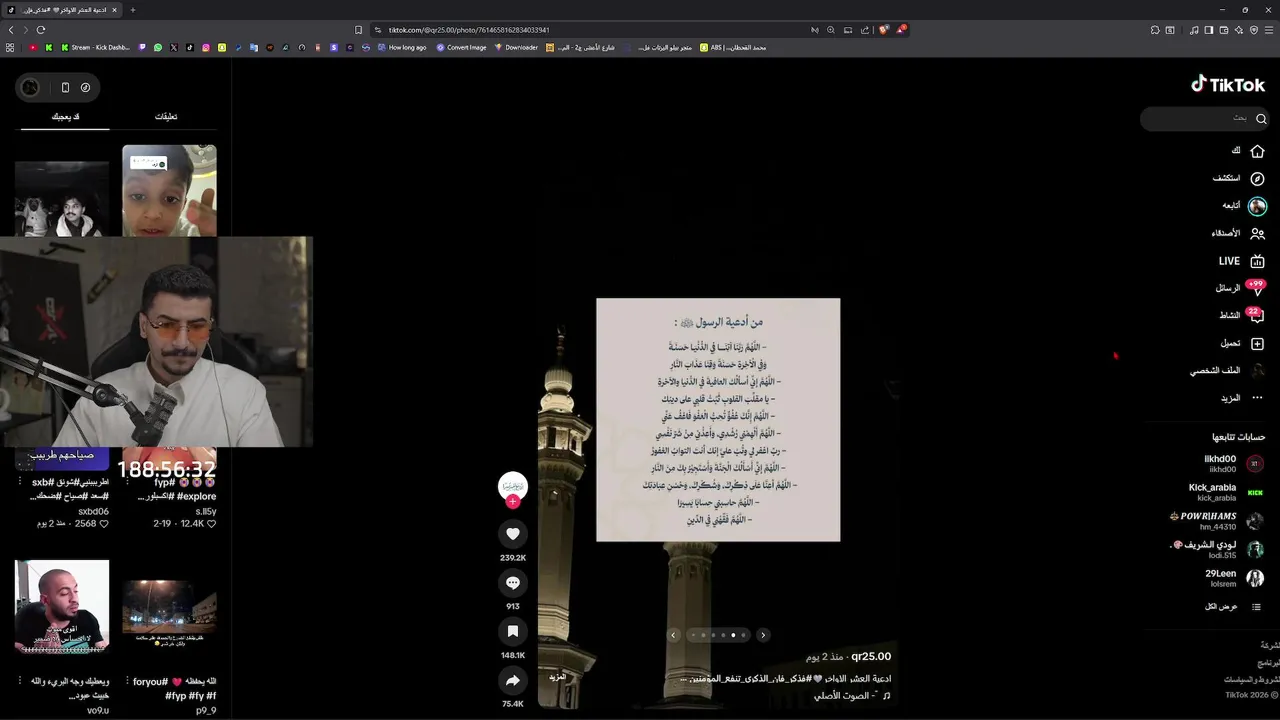Viewport: 1280px width, 720px height.
Task: Click the address bar bookmark page icon
Action: 358,30
